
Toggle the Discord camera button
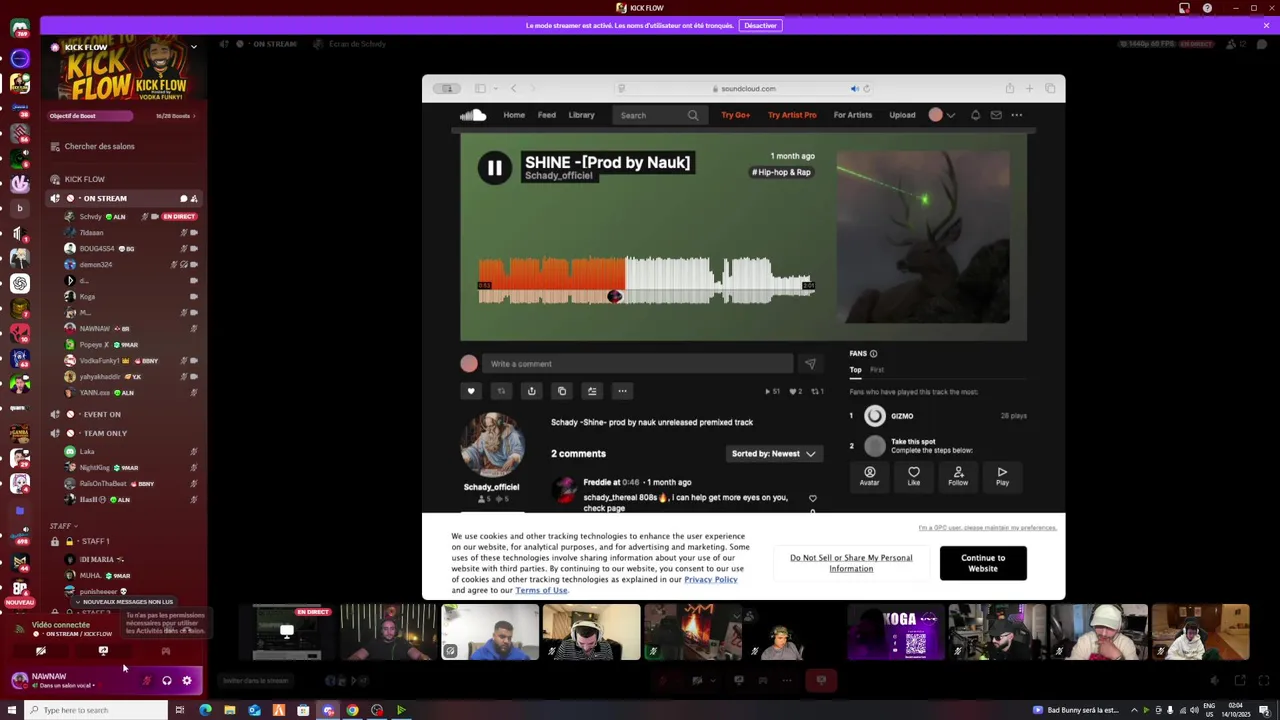pos(41,651)
